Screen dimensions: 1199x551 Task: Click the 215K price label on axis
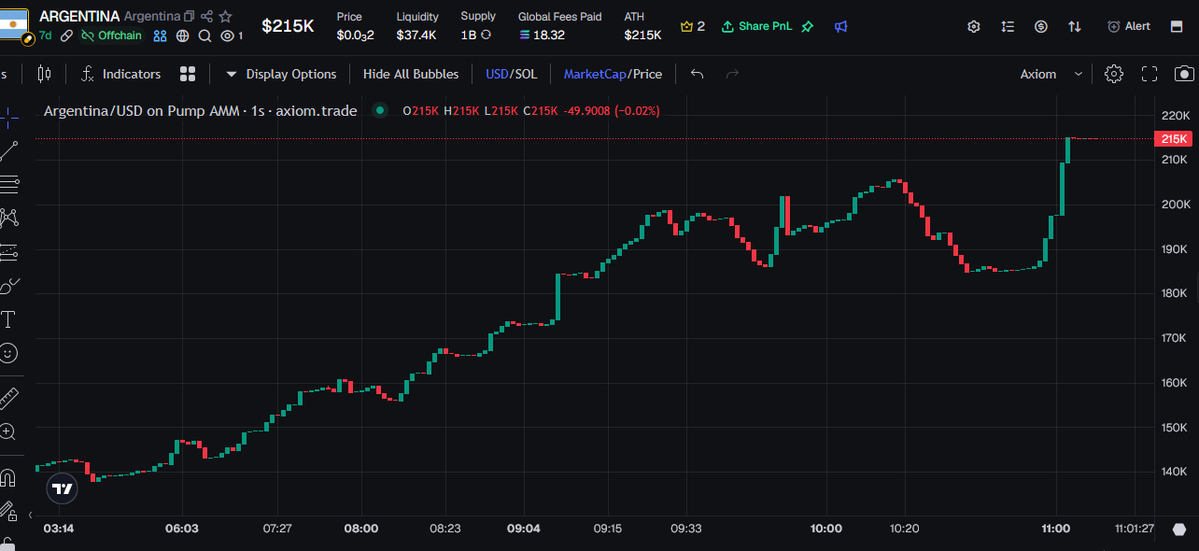[x=1174, y=138]
